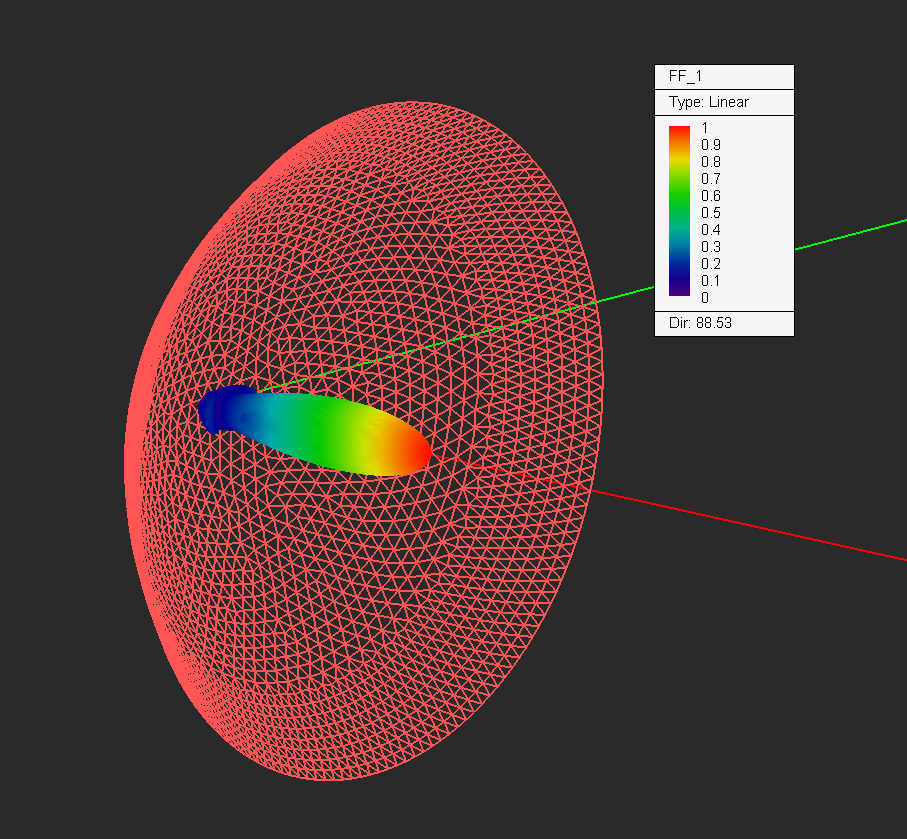This screenshot has width=907, height=839.
Task: Click the legend's minimum value 0
Action: coord(705,298)
